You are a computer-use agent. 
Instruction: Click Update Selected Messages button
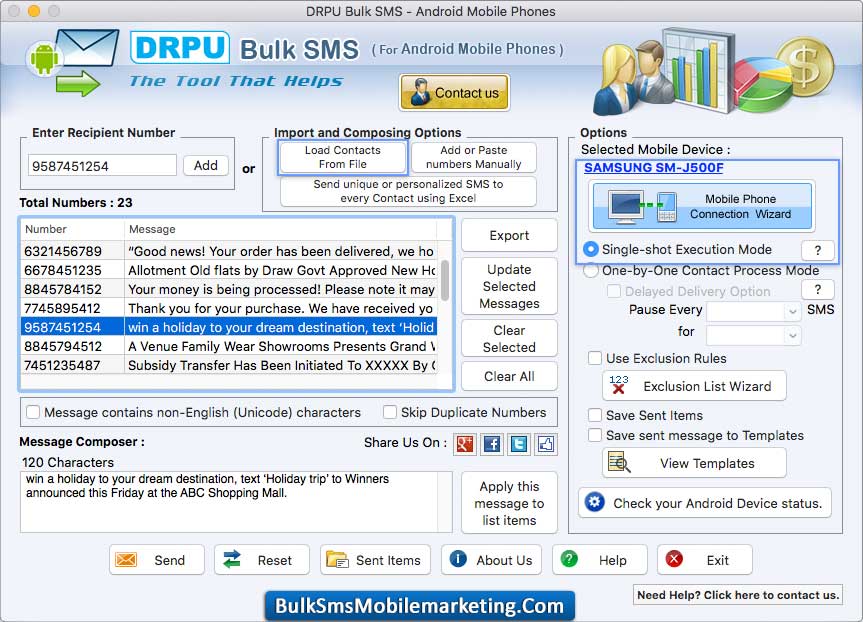coord(509,286)
